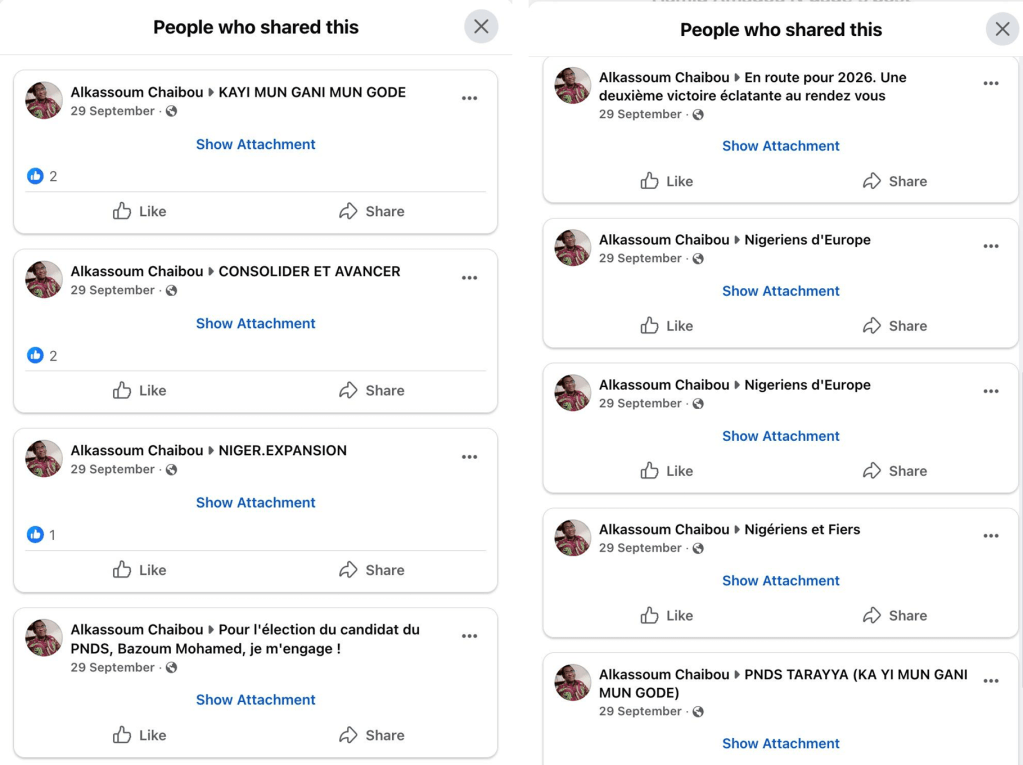1023x765 pixels.
Task: Click Alkassoum Chaibou name on PNDS TARAYYA post
Action: pyautogui.click(x=664, y=674)
